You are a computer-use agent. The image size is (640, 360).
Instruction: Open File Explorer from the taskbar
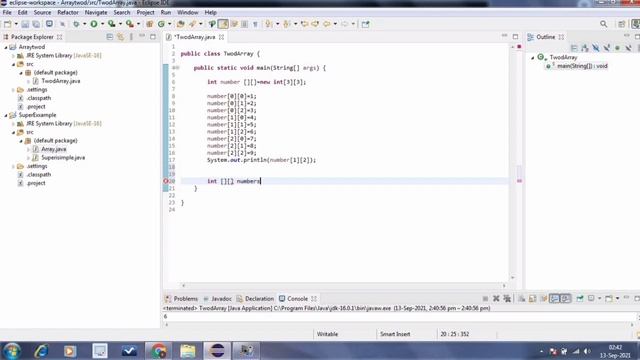click(x=188, y=351)
